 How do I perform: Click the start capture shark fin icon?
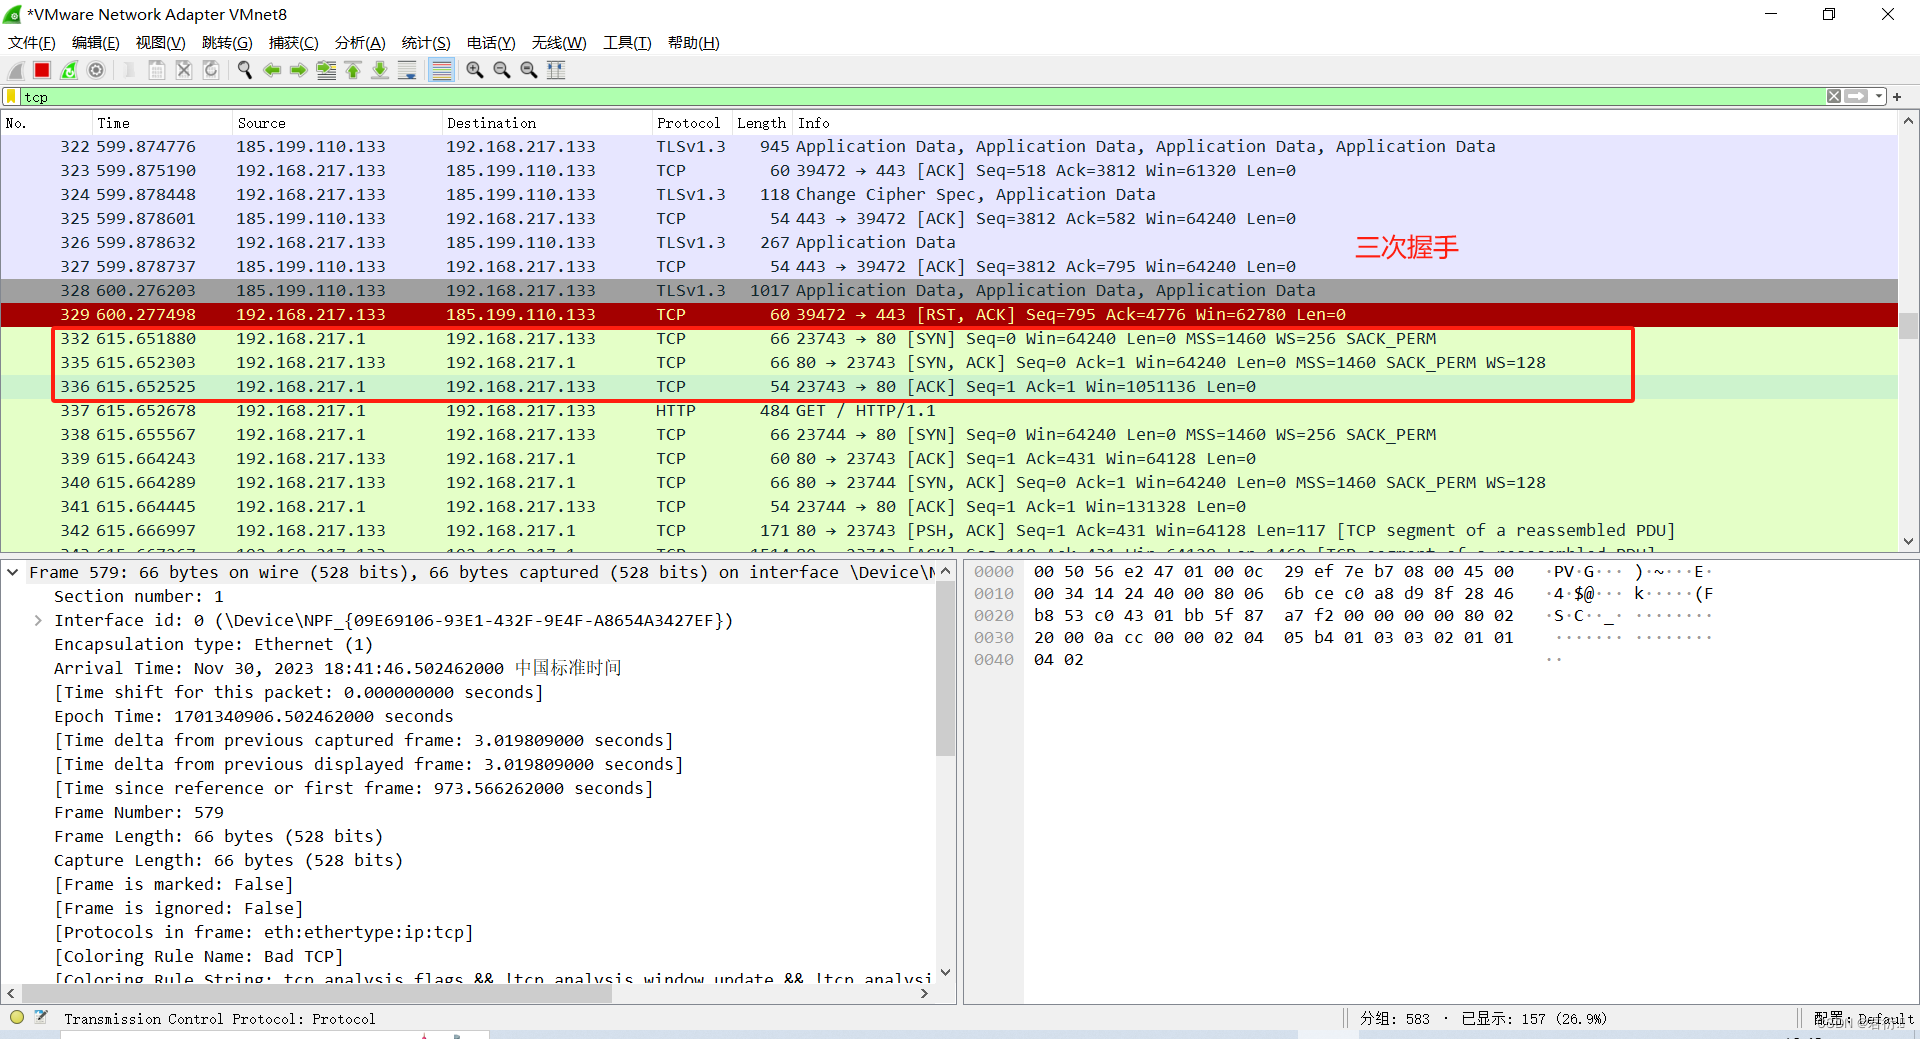pos(16,70)
